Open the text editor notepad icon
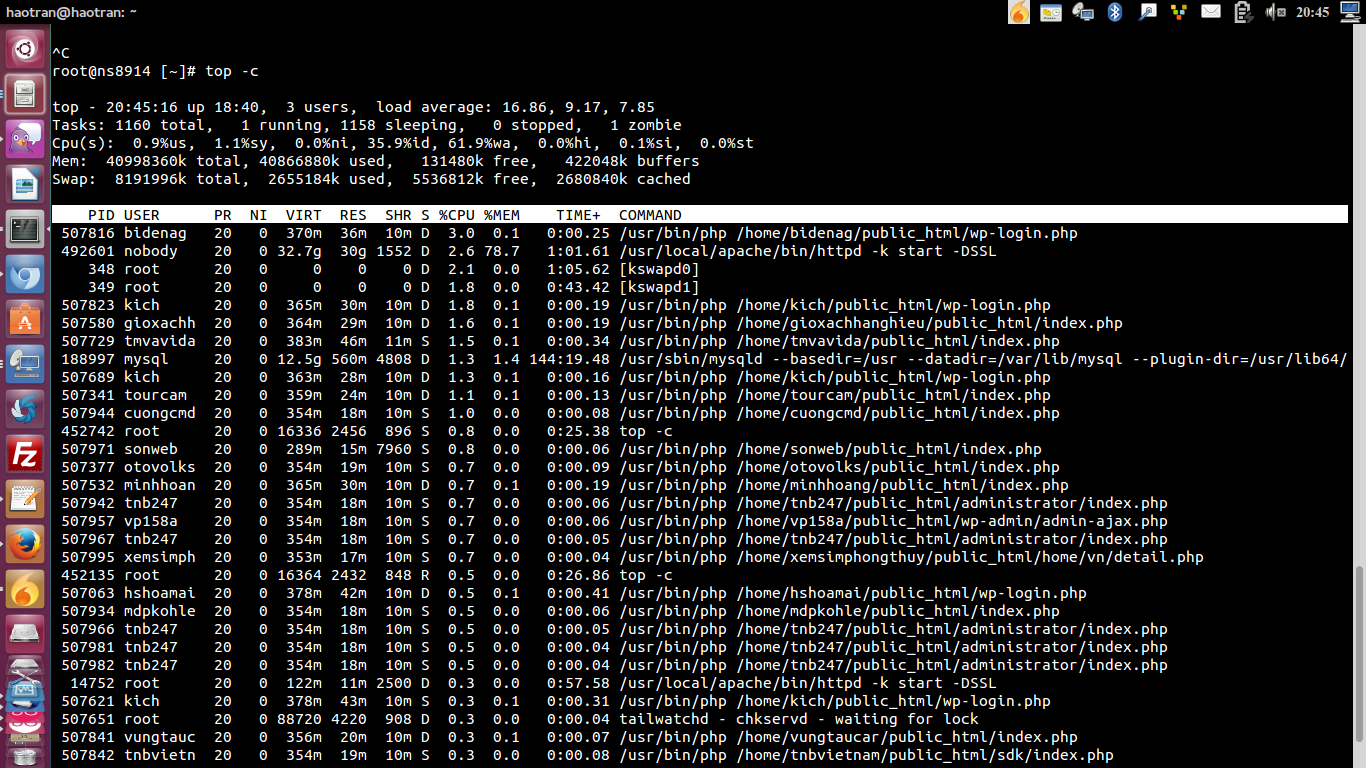The height and width of the screenshot is (768, 1366). [25, 499]
